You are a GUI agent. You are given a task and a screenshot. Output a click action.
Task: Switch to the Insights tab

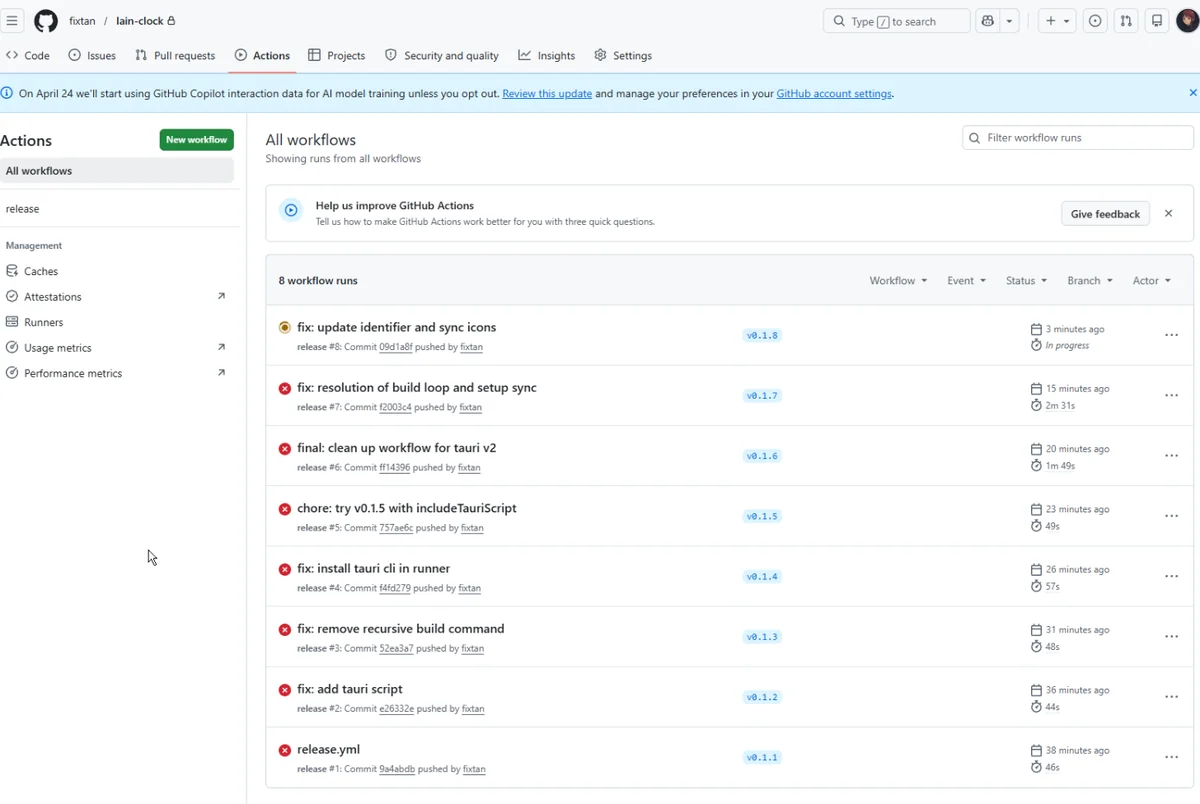547,56
